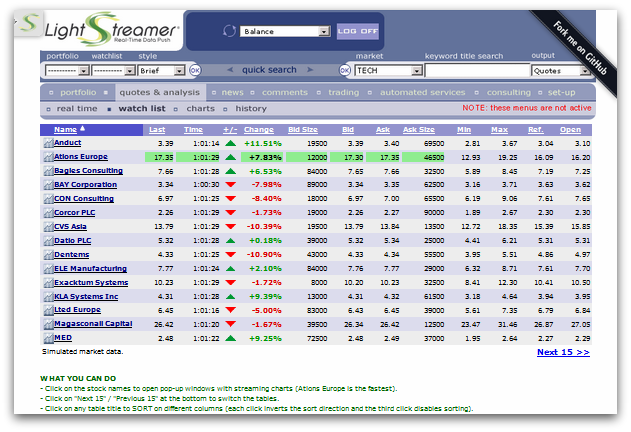The image size is (631, 432).
Task: Open the Magasconall Capital stock link
Action: click(93, 324)
